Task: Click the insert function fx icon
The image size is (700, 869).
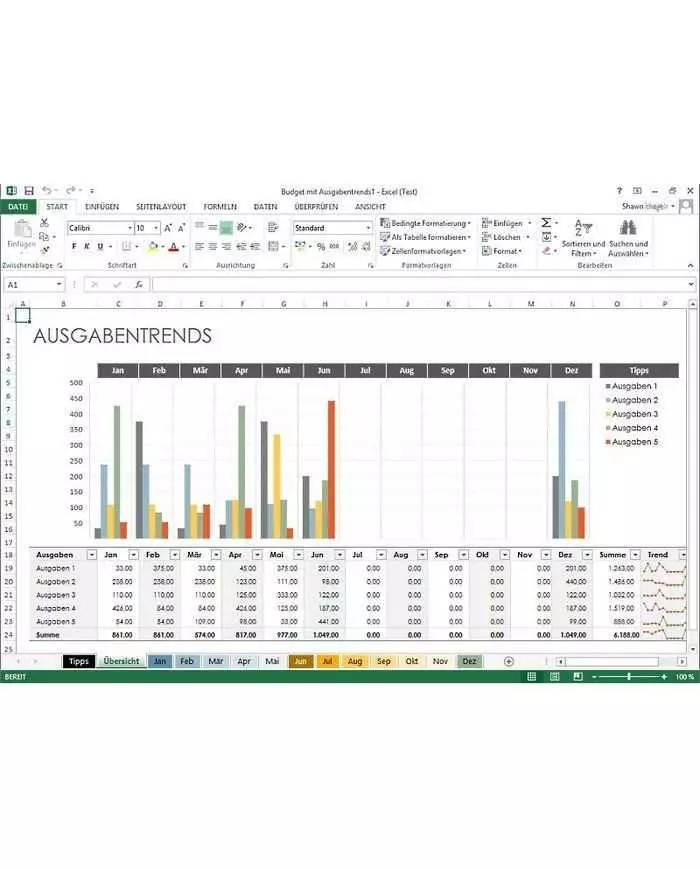Action: 139,285
